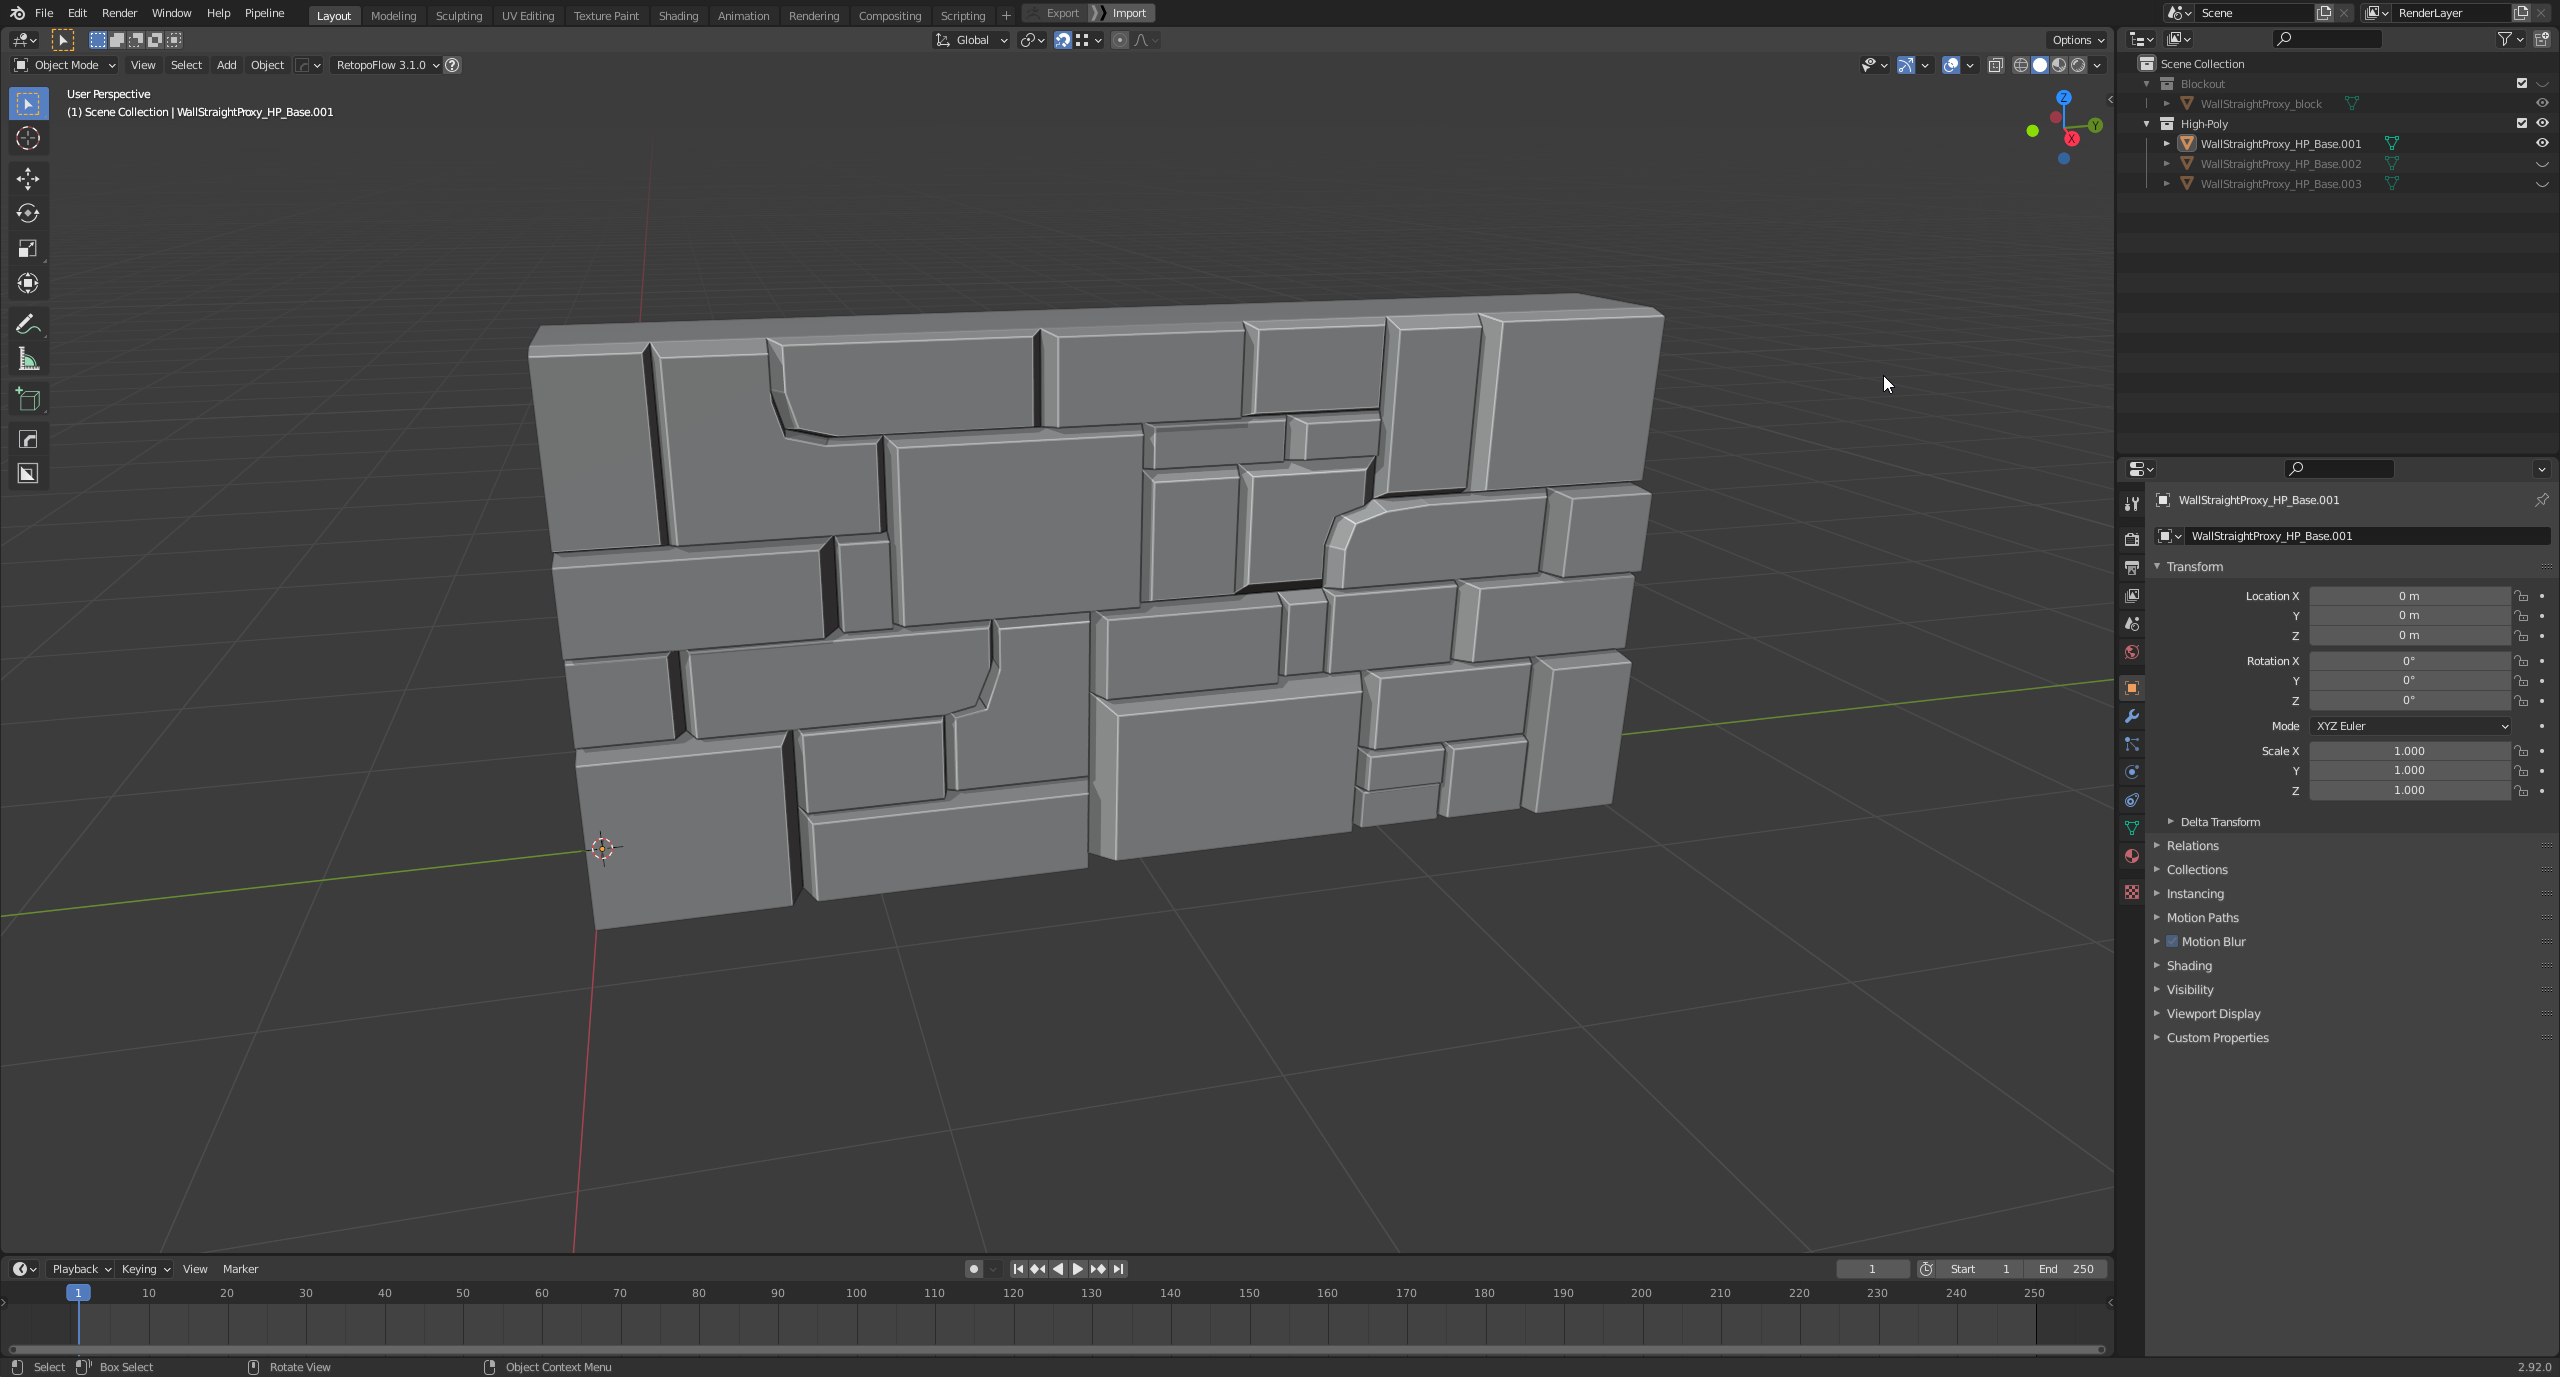Switch to the Shading workspace tab
The width and height of the screenshot is (2560, 1377).
click(x=678, y=15)
